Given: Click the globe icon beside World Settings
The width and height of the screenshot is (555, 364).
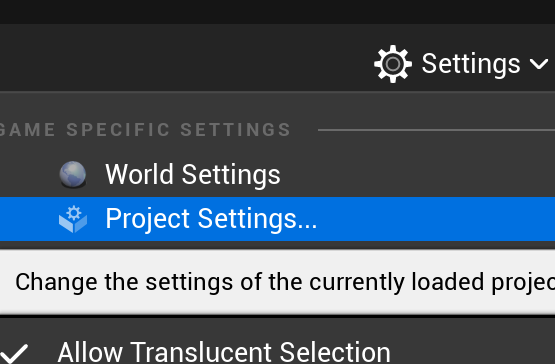Looking at the screenshot, I should click(x=73, y=175).
